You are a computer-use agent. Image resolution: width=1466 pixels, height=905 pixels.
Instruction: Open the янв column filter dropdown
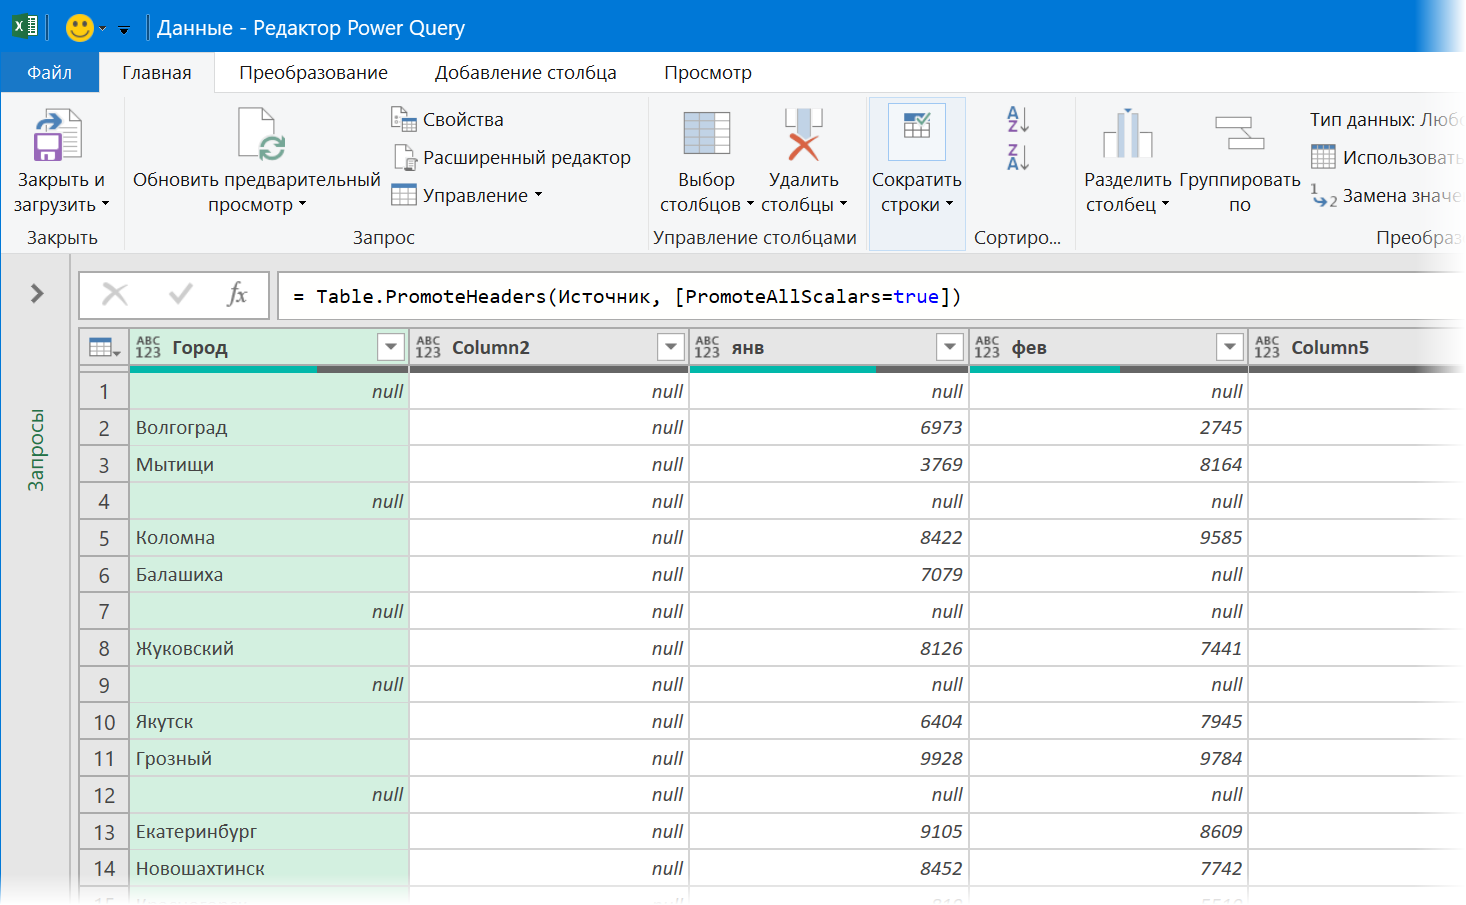coord(950,347)
